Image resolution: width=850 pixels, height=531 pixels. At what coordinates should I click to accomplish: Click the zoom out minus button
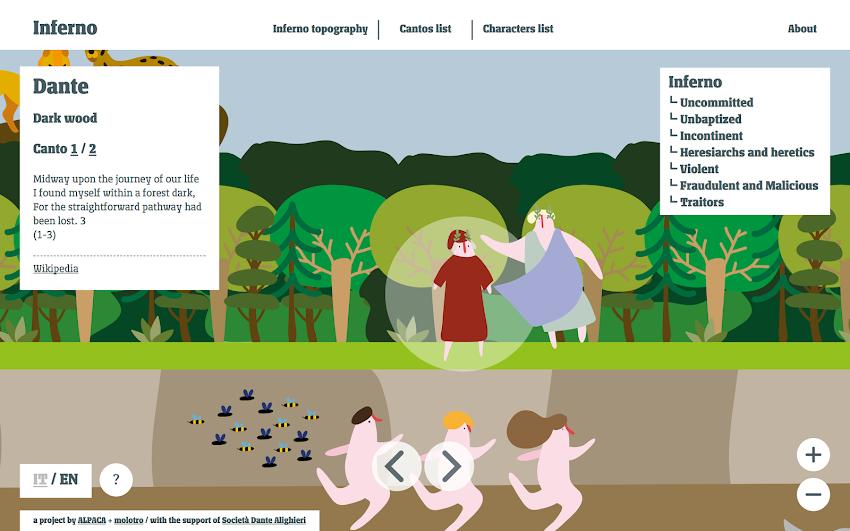(x=813, y=494)
